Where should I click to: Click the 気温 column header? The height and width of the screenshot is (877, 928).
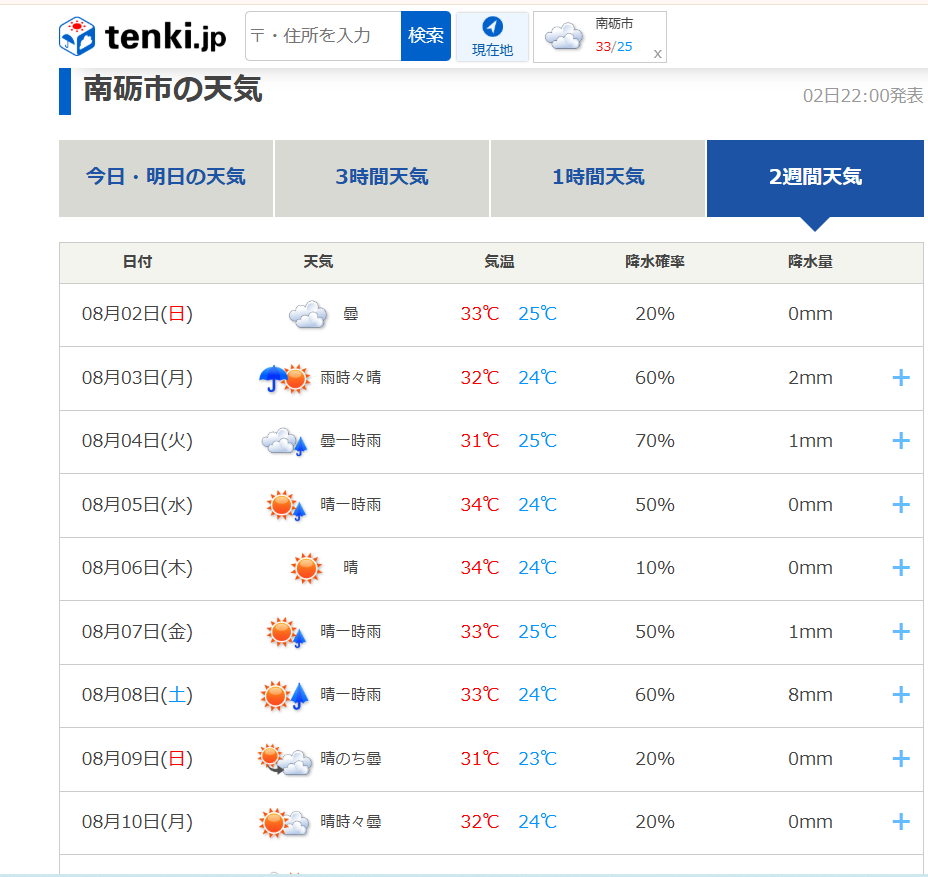click(499, 262)
